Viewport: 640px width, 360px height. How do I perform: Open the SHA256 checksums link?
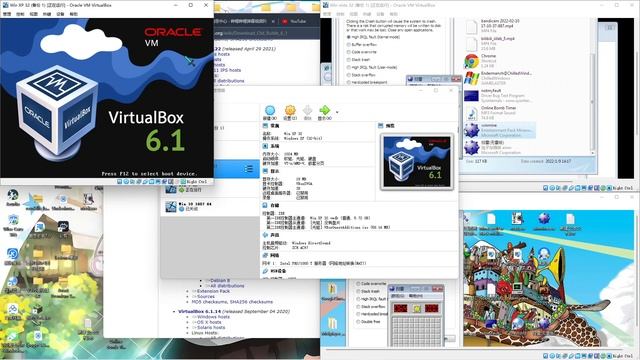pos(251,302)
